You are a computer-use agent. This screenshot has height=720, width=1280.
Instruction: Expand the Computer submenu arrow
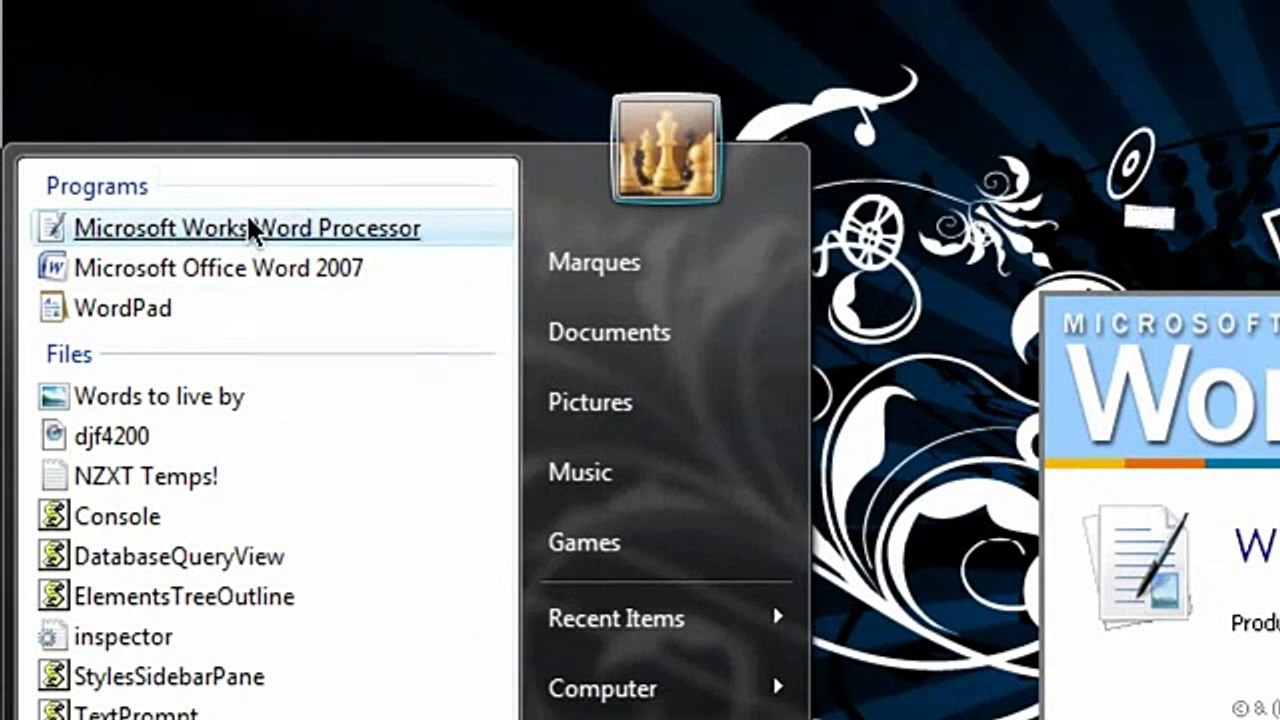(778, 687)
